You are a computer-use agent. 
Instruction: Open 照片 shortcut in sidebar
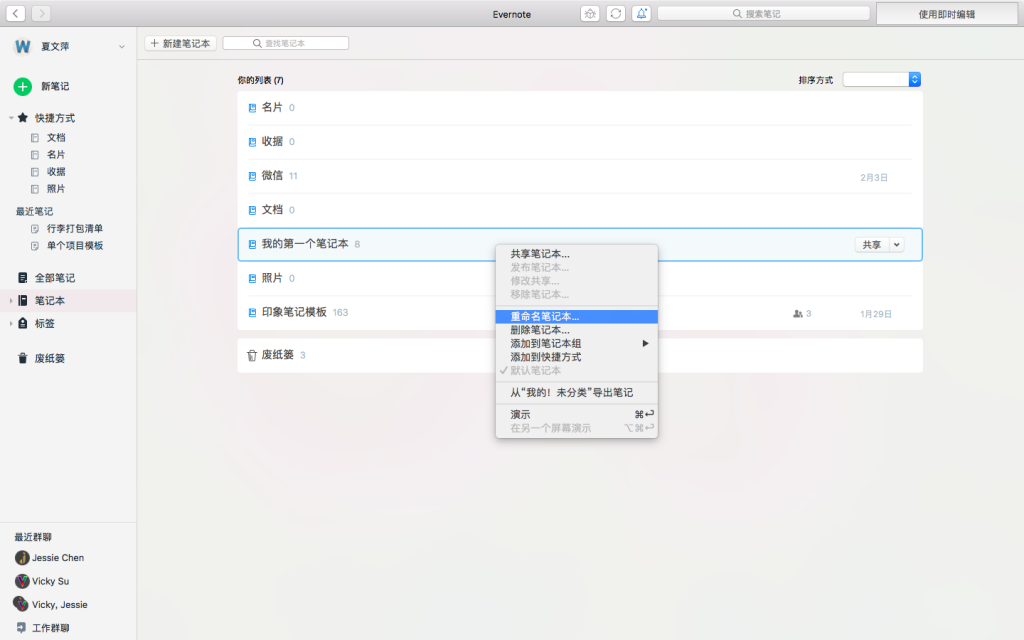point(56,189)
